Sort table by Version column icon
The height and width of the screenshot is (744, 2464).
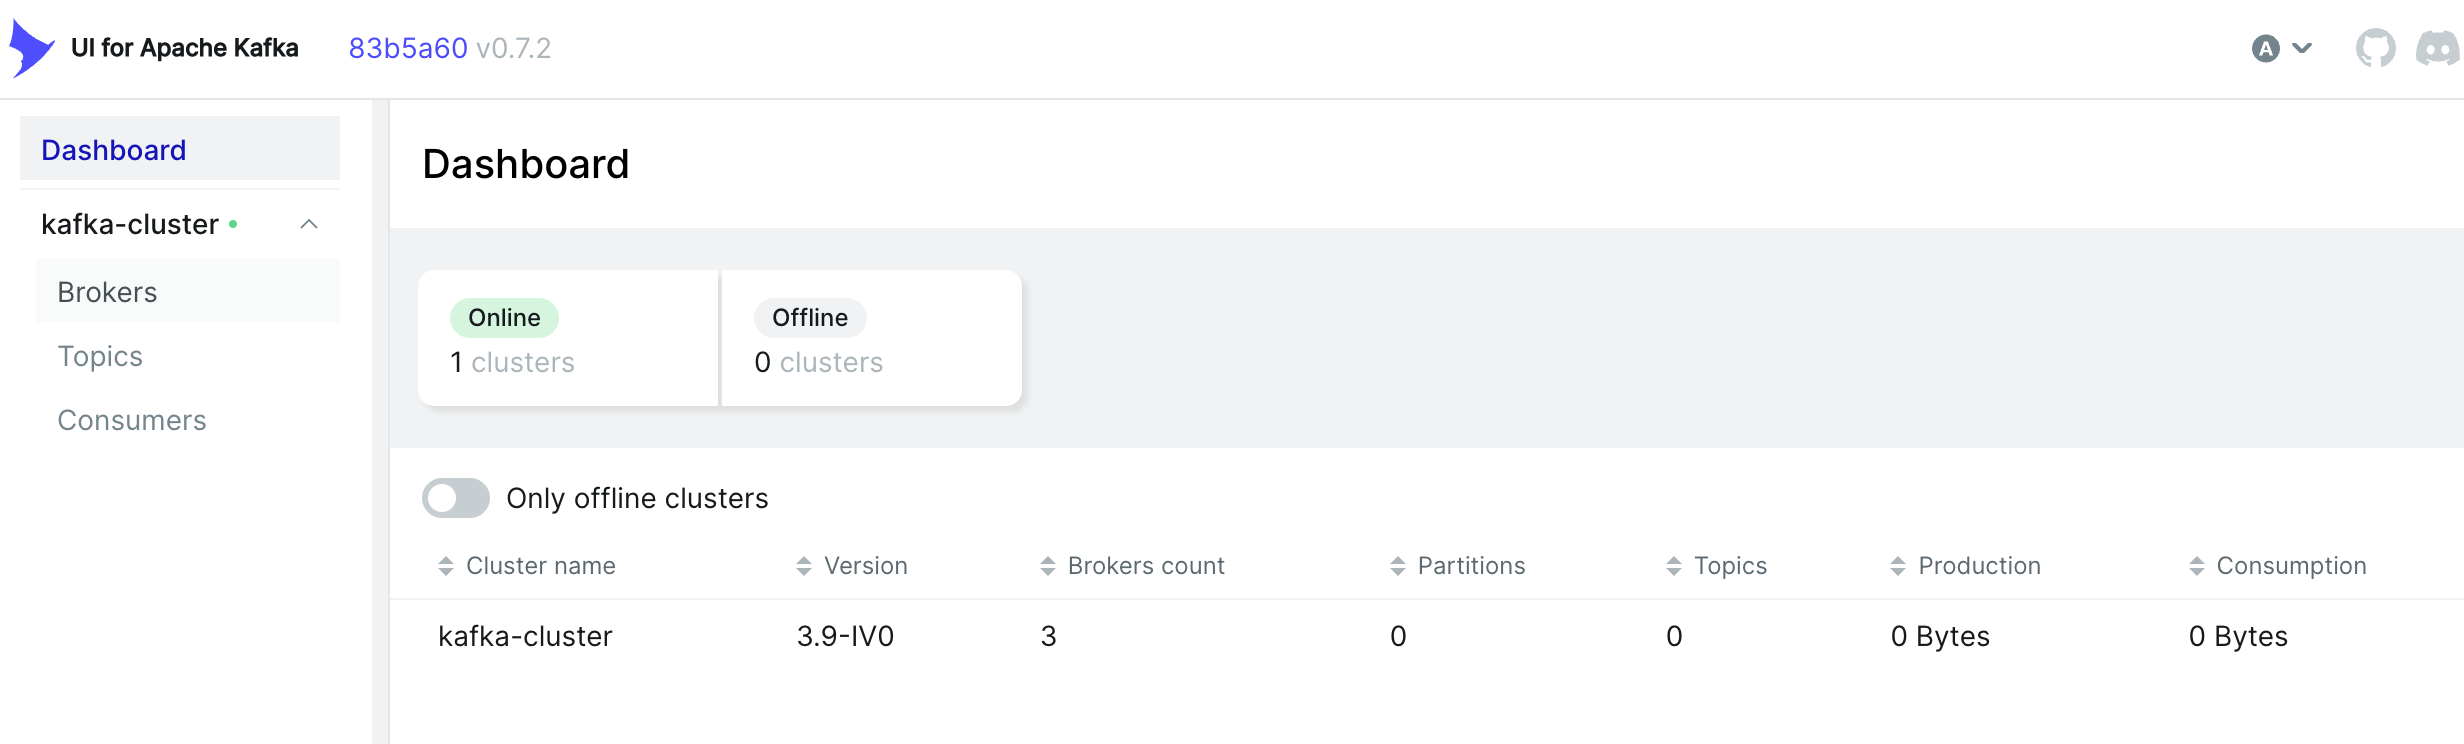point(804,566)
